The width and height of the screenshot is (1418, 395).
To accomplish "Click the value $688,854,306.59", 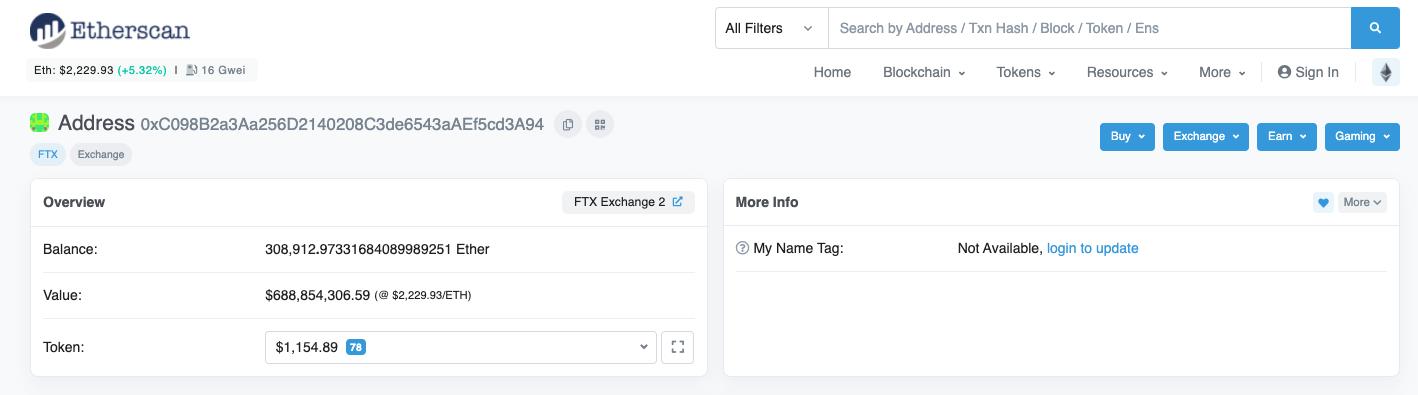I will point(317,295).
